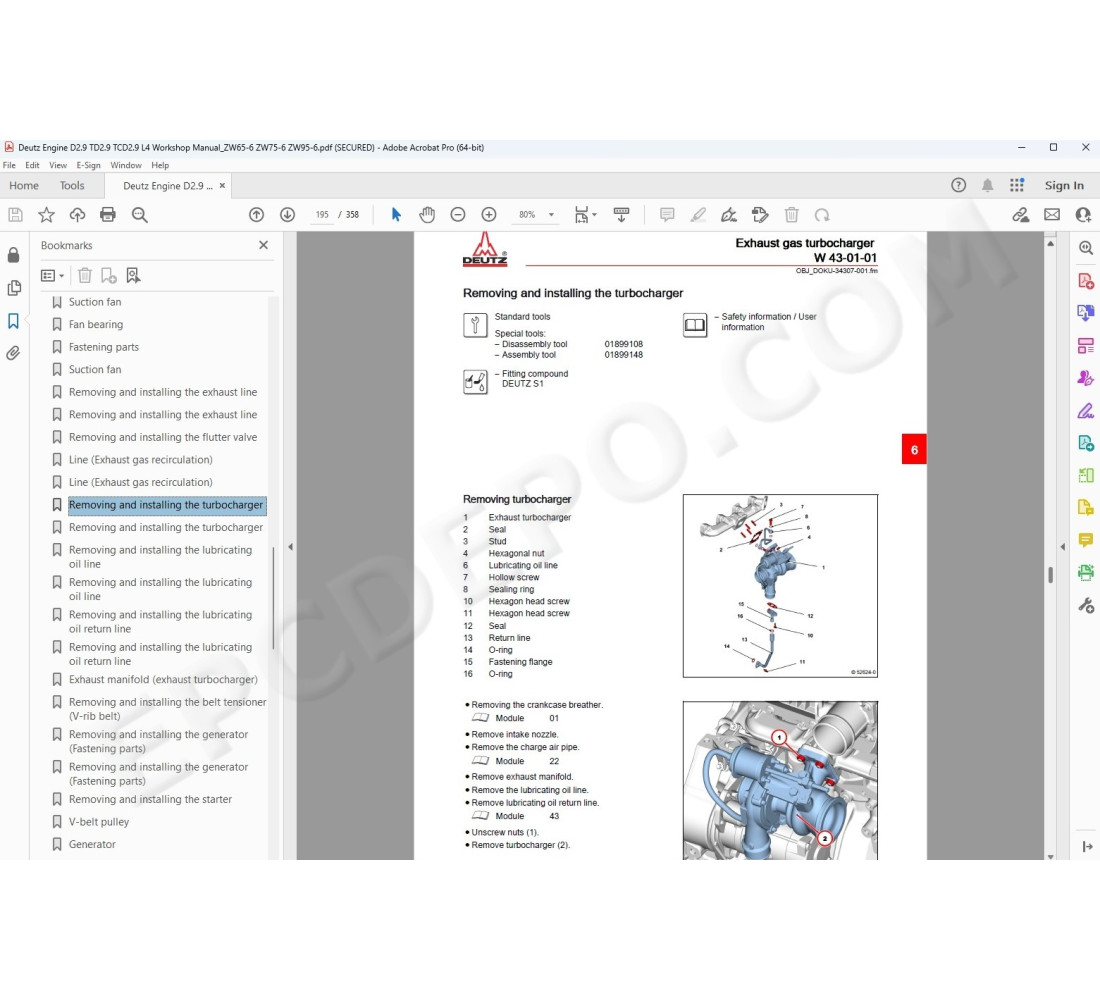Viewport: 1100px width, 1000px height.
Task: Click the Share link icon
Action: tap(1022, 214)
